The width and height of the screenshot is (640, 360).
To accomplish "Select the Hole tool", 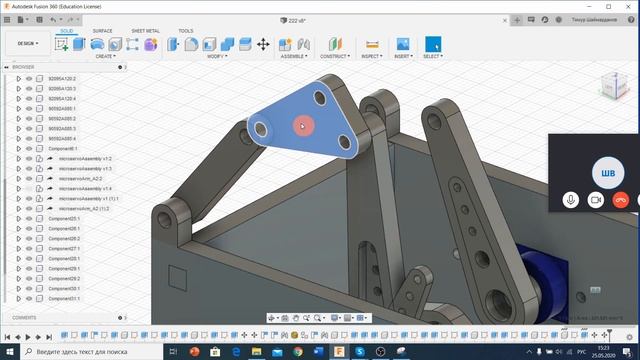I will click(115, 44).
